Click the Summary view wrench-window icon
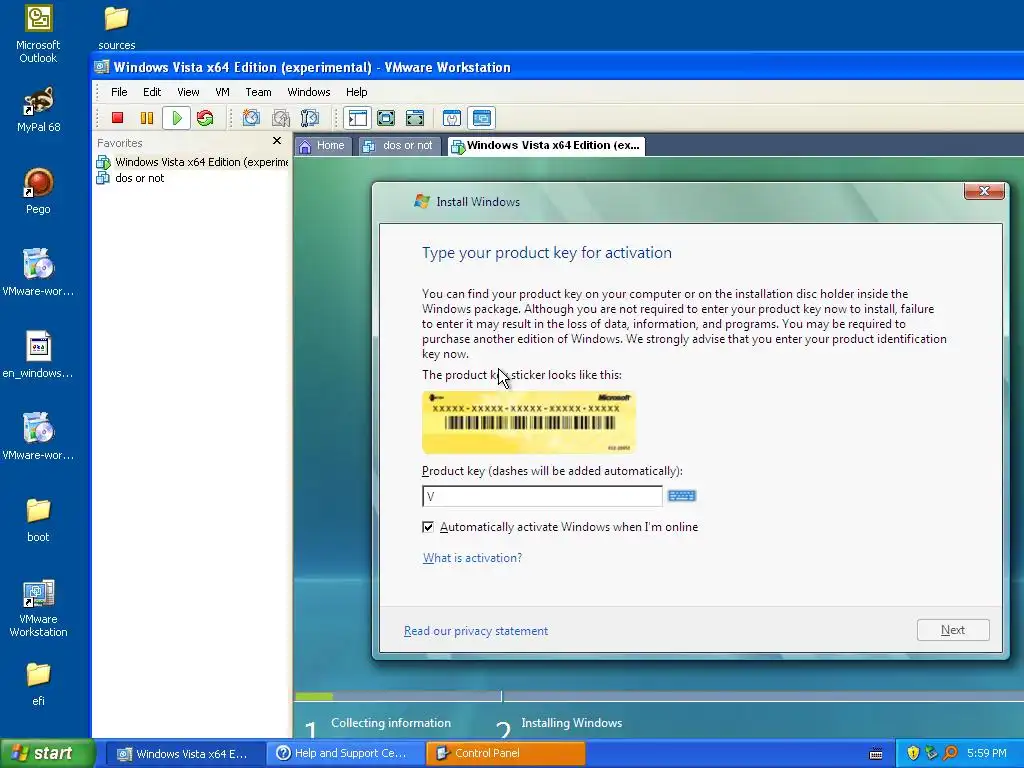 click(x=452, y=118)
